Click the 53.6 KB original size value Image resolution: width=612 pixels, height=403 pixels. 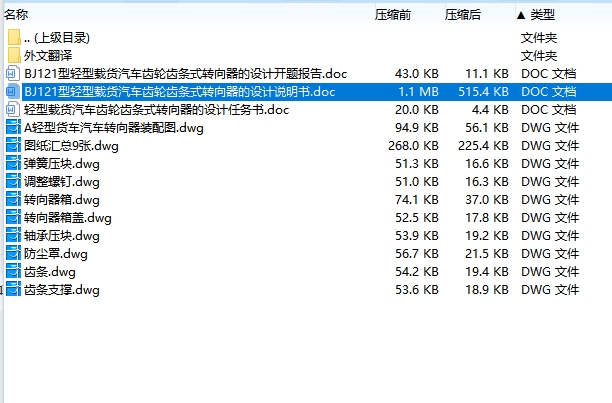pyautogui.click(x=416, y=289)
